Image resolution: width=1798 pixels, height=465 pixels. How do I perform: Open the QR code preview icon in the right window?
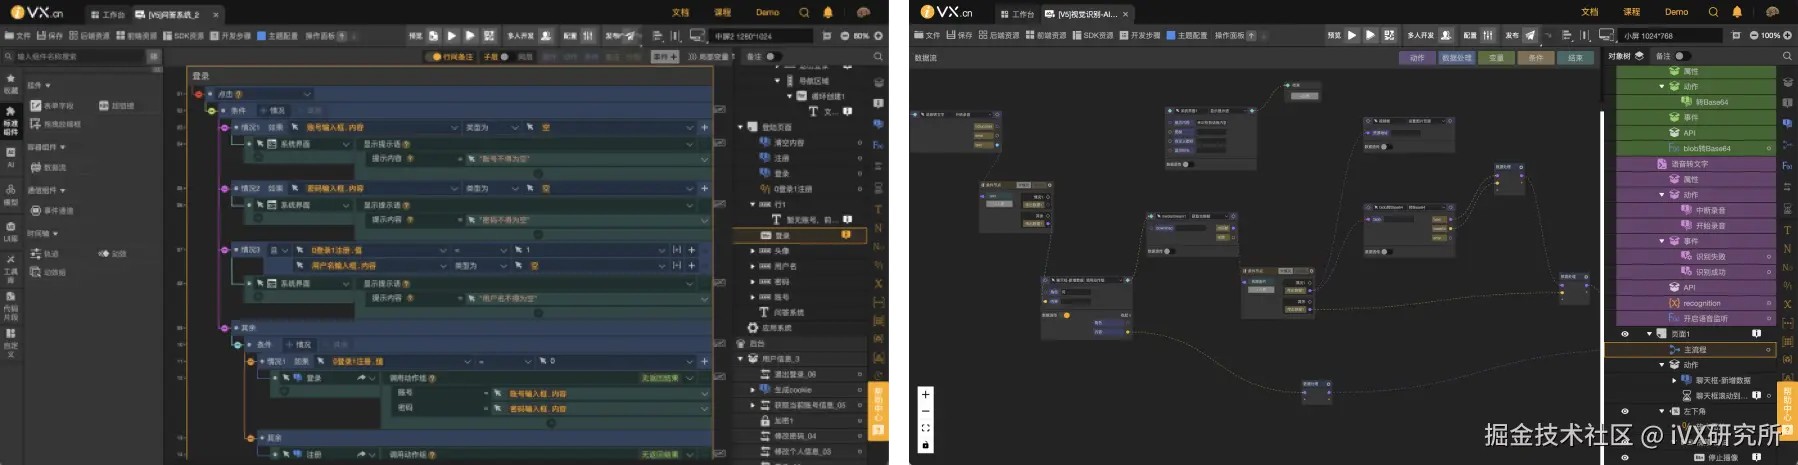point(1389,35)
